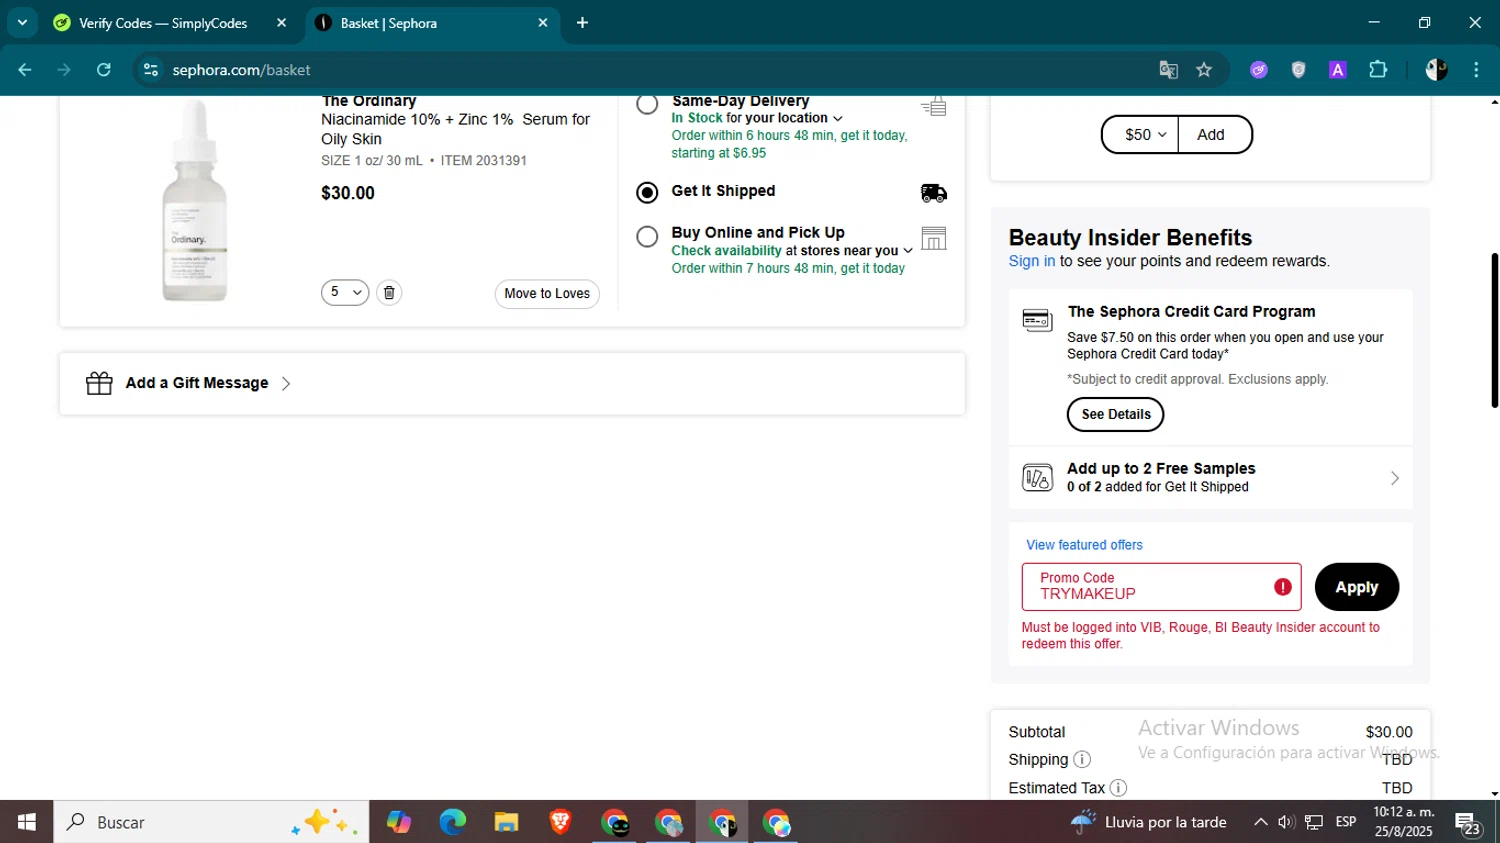Click the store pickup building icon
1500x843 pixels.
934,238
